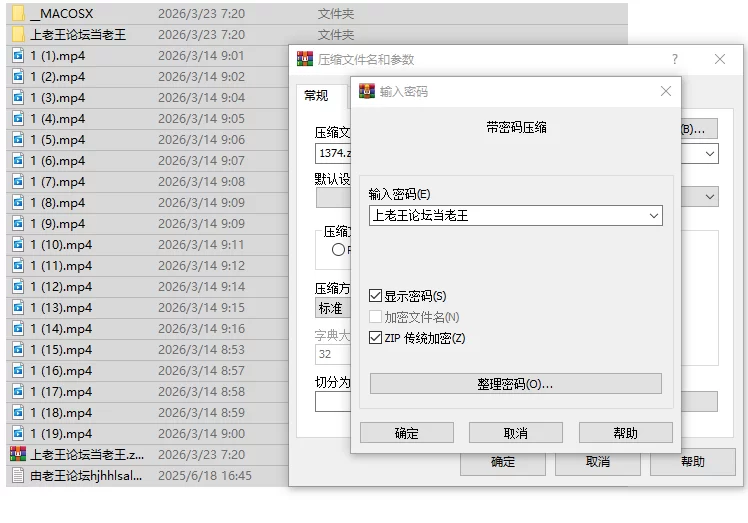The width and height of the screenshot is (748, 523).
Task: Click the WinRAR icon in 压缩文件名和参数 title bar
Action: 305,59
